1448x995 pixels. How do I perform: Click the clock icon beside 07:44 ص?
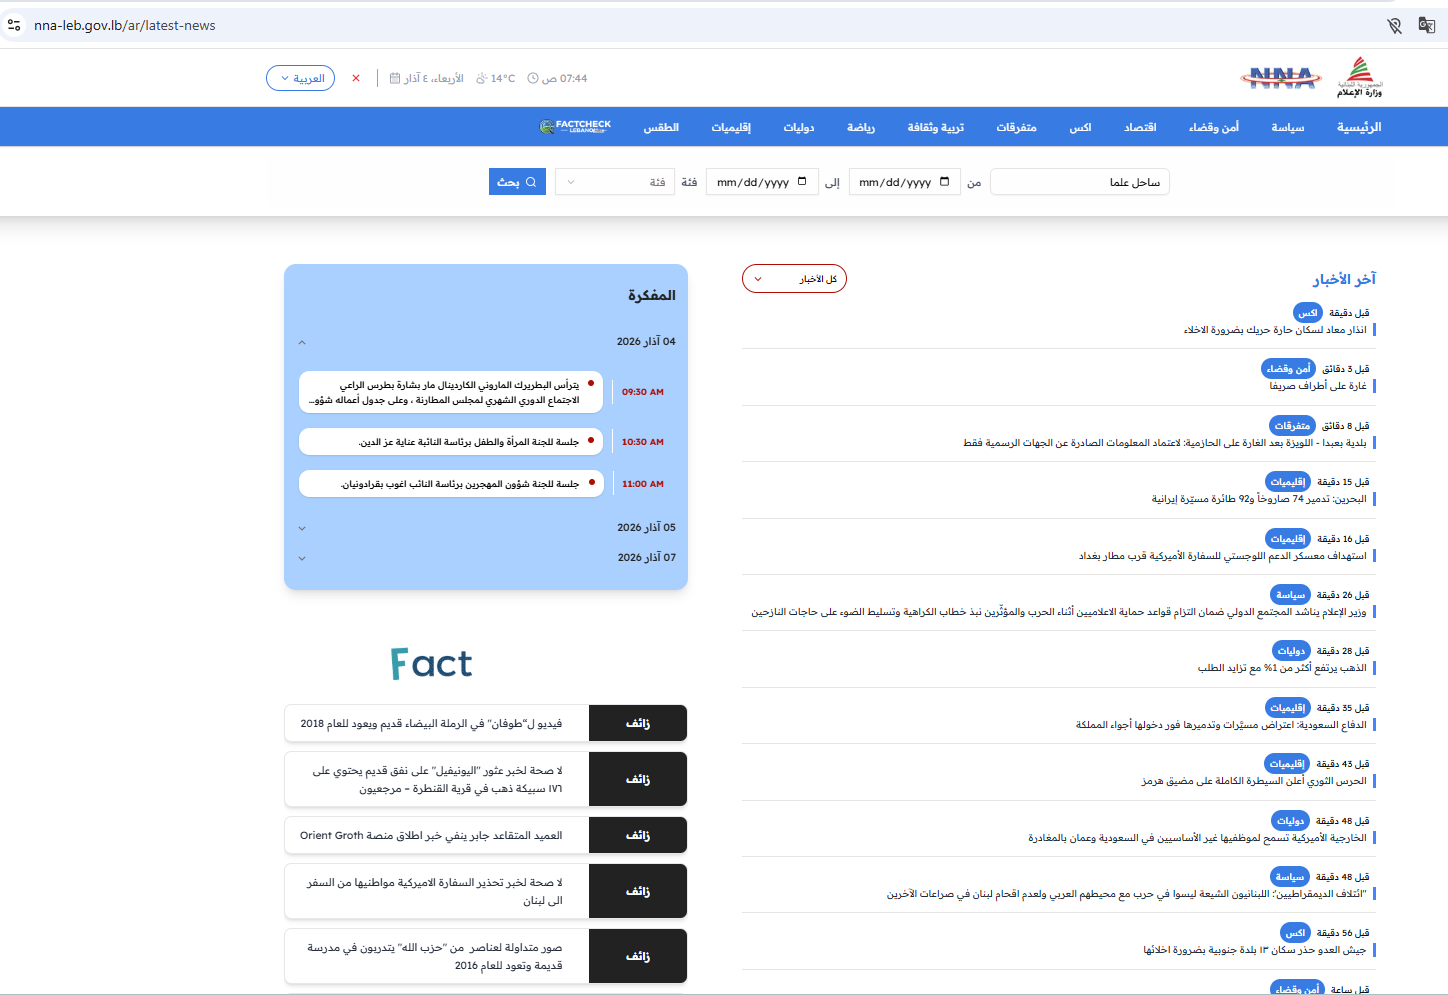click(533, 77)
